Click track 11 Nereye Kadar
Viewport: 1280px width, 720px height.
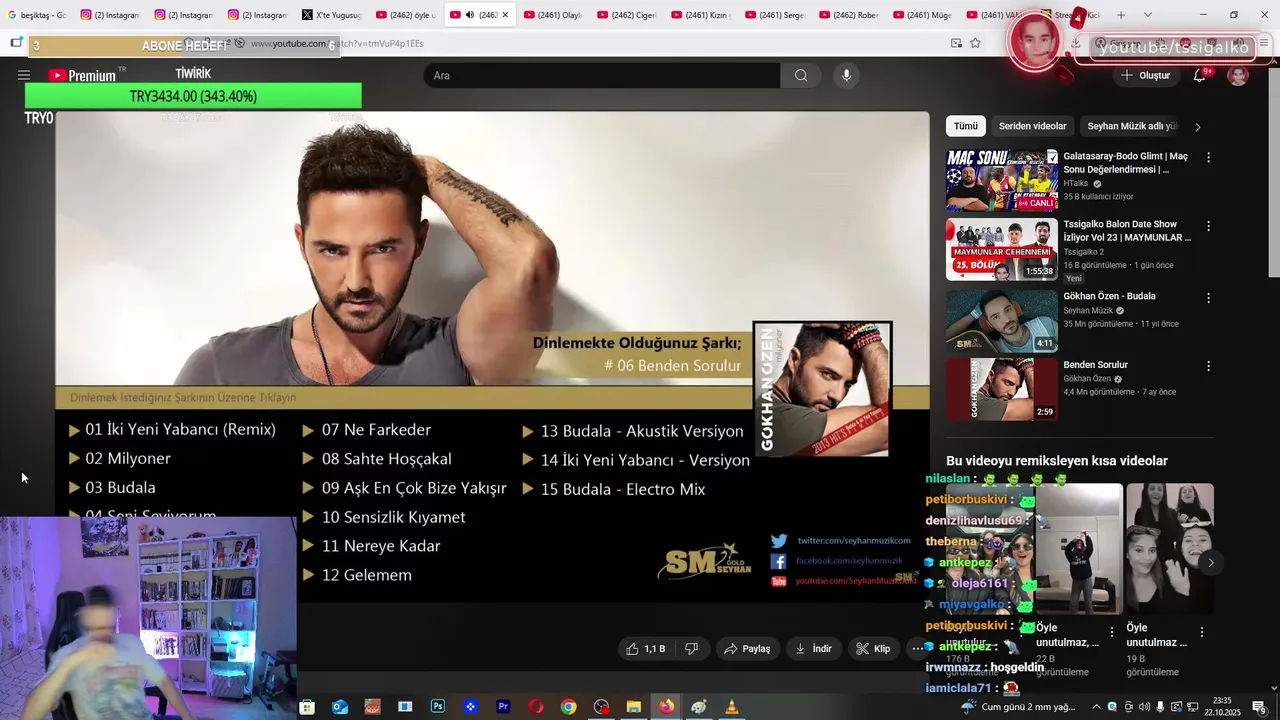pos(371,546)
